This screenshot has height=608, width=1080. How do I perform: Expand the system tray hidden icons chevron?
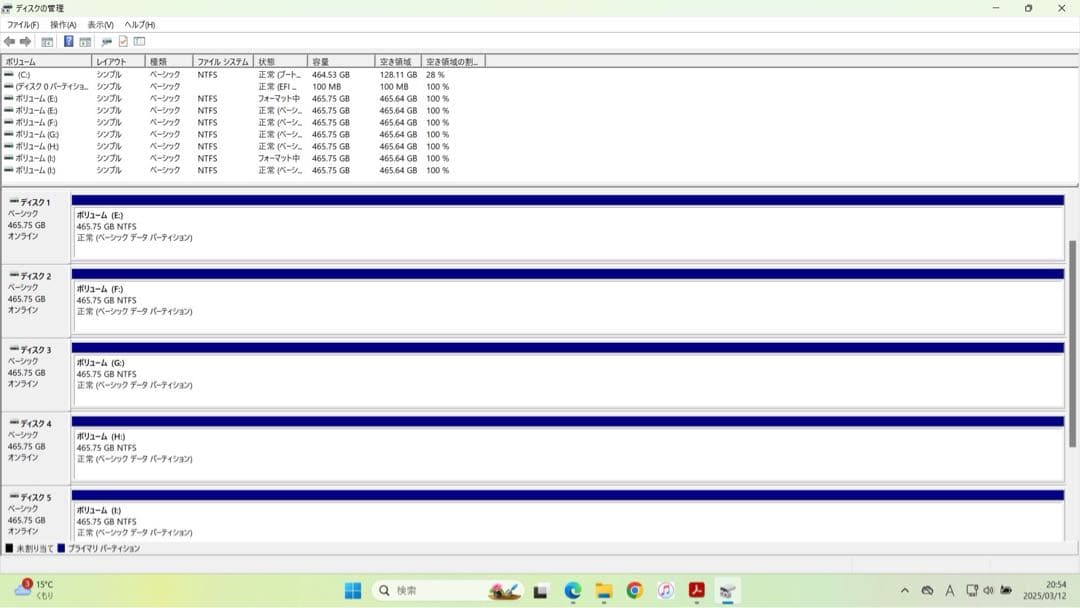[x=905, y=590]
